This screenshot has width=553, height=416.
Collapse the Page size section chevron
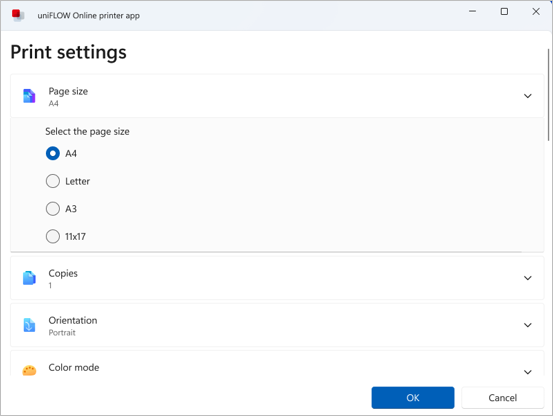(528, 96)
